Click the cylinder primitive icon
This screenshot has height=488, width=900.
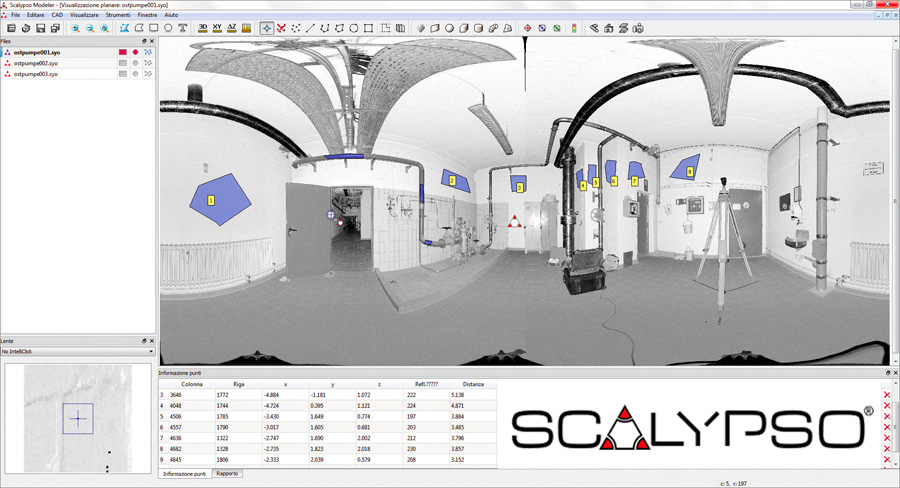[479, 28]
